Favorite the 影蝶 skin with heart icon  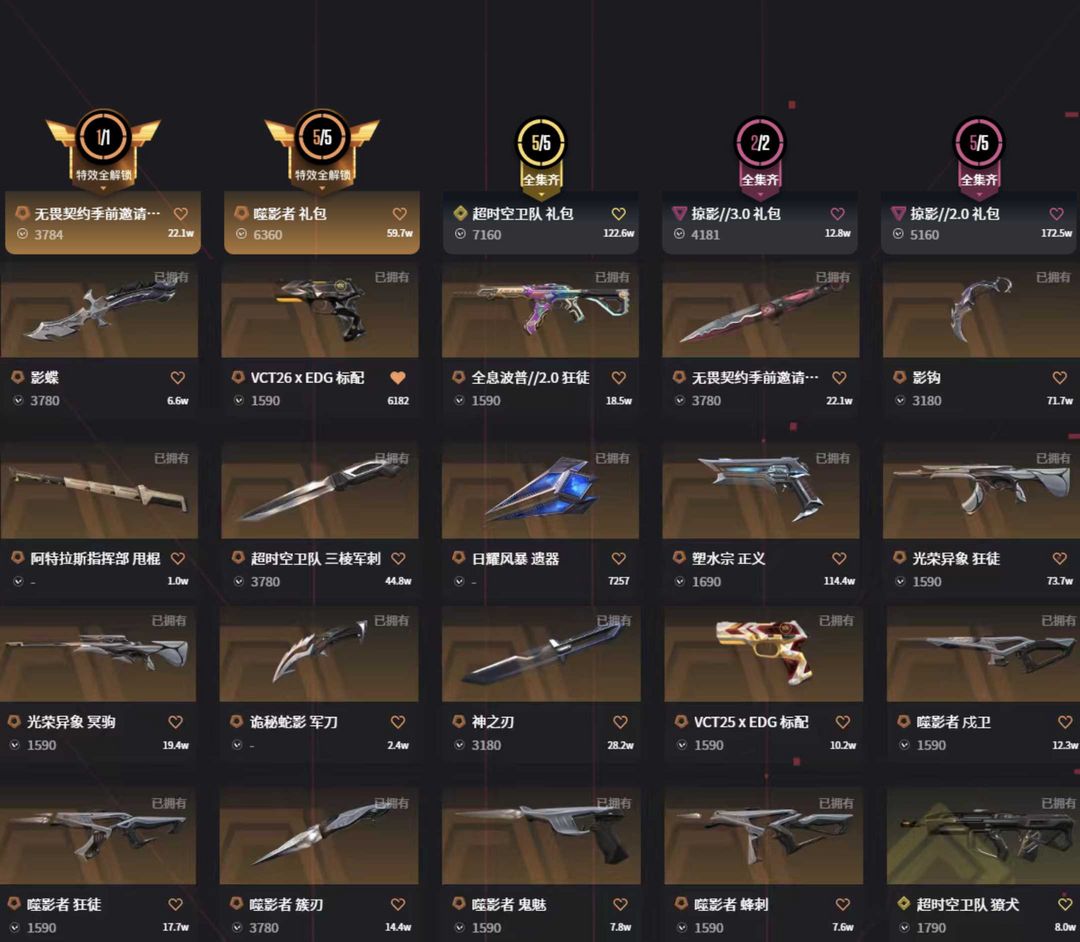point(178,377)
